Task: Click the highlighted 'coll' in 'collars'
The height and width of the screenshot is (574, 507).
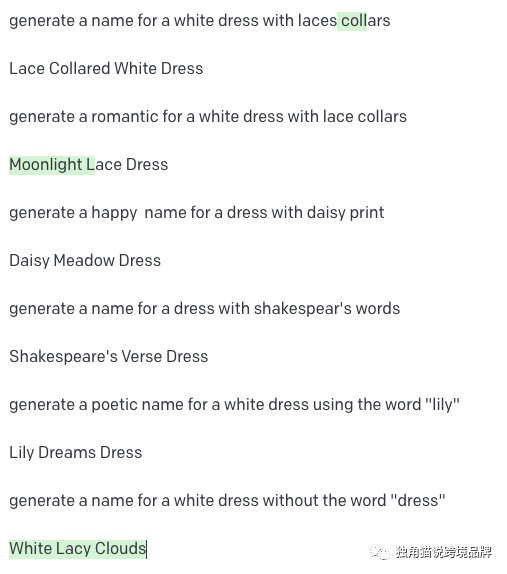Action: coord(352,21)
